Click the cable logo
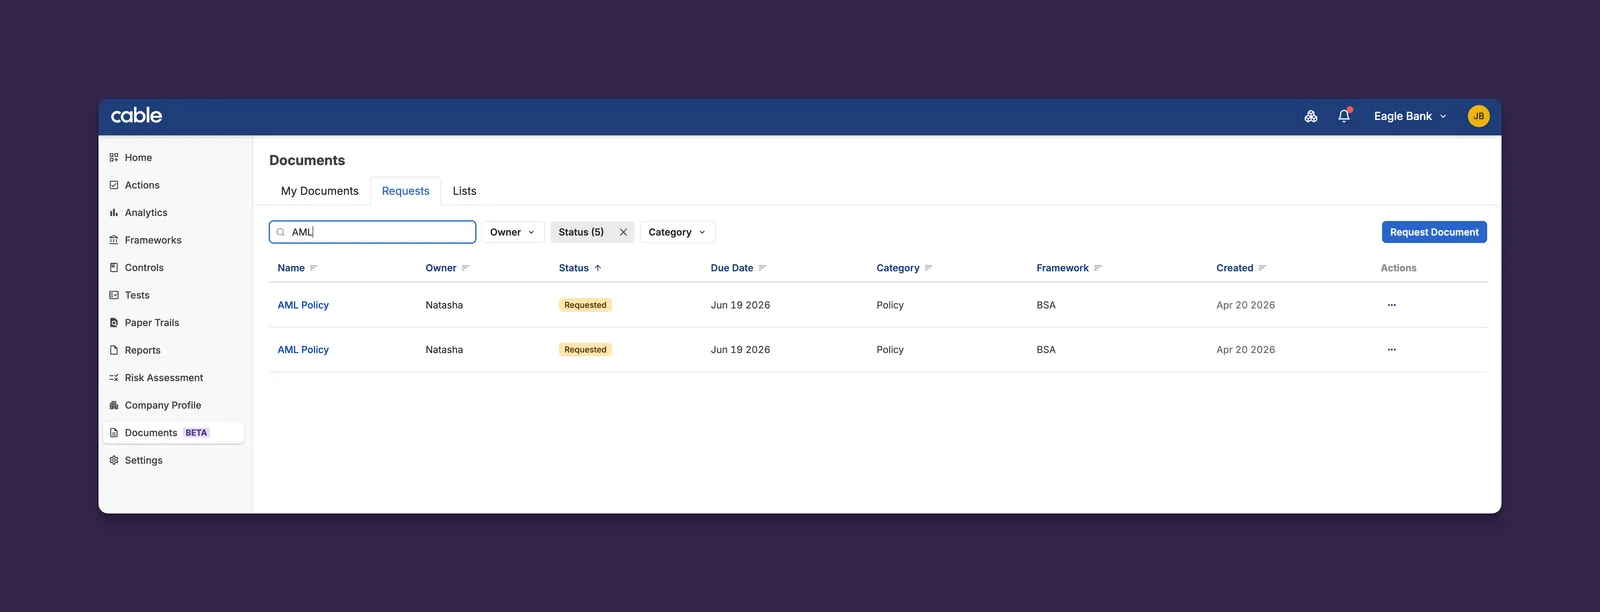This screenshot has width=1600, height=612. pos(136,116)
